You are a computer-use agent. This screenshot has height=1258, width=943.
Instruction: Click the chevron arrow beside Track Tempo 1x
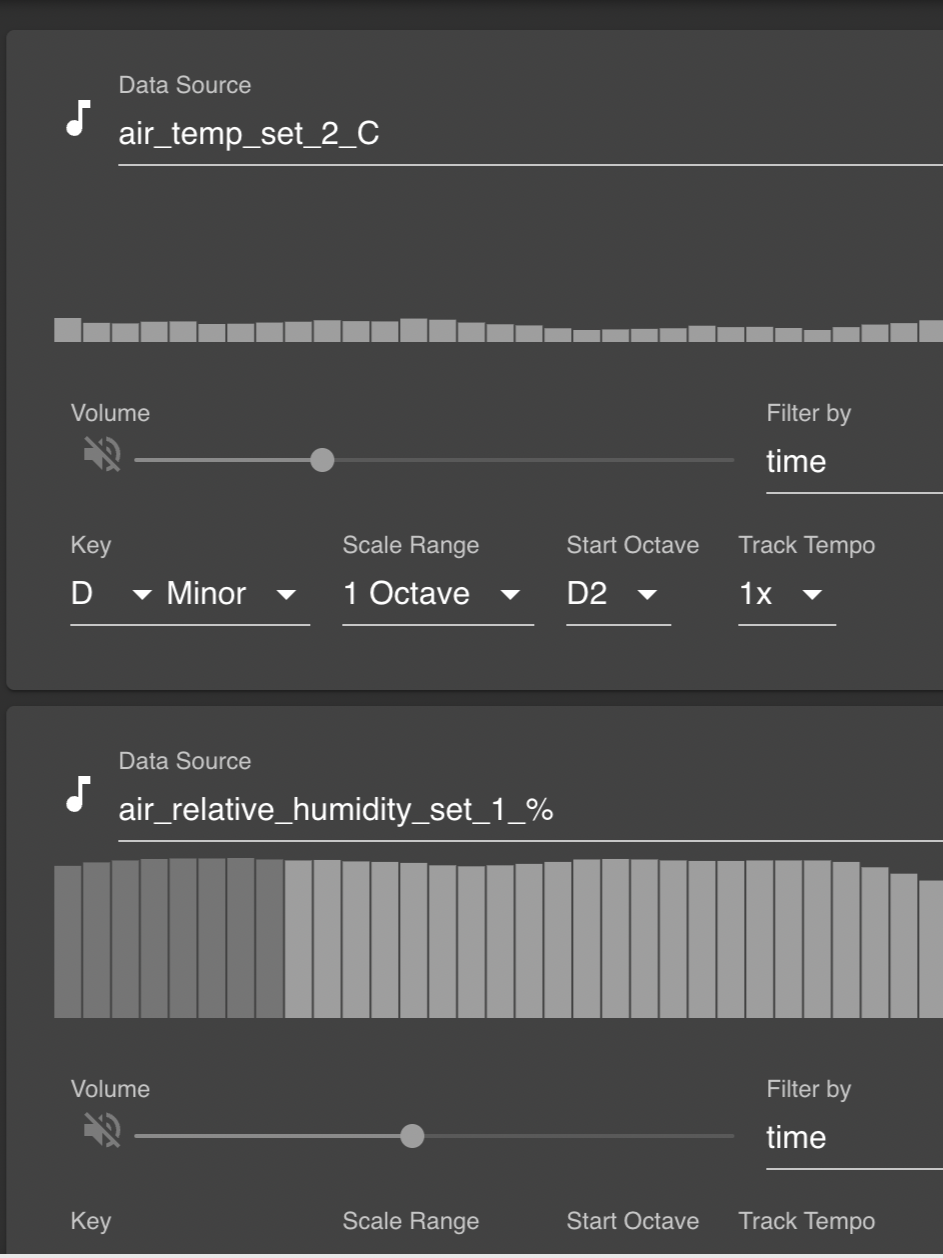coord(812,595)
